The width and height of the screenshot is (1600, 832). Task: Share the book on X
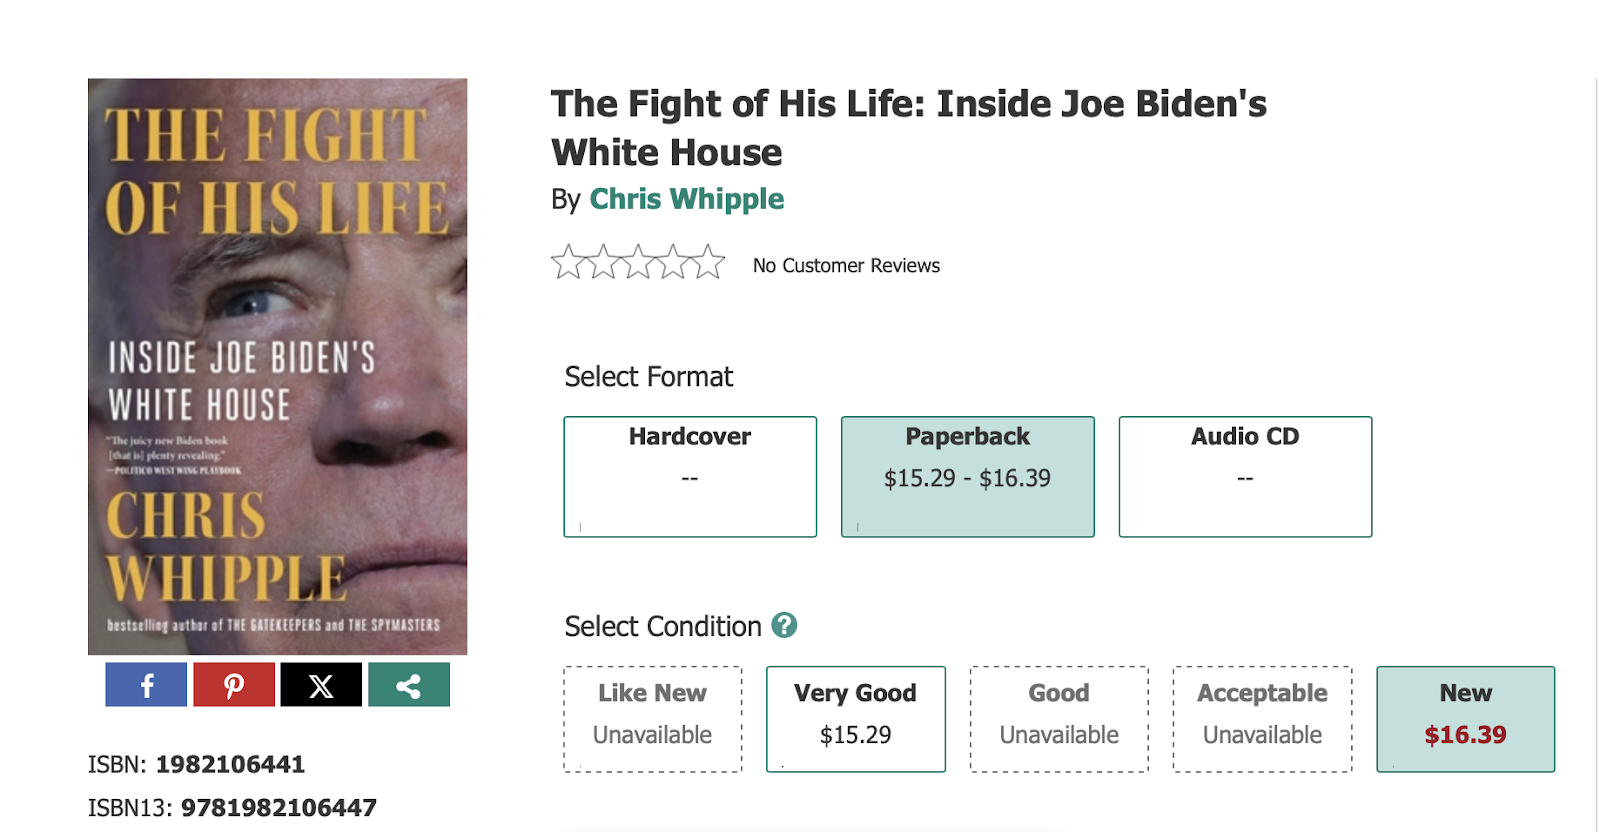click(321, 685)
